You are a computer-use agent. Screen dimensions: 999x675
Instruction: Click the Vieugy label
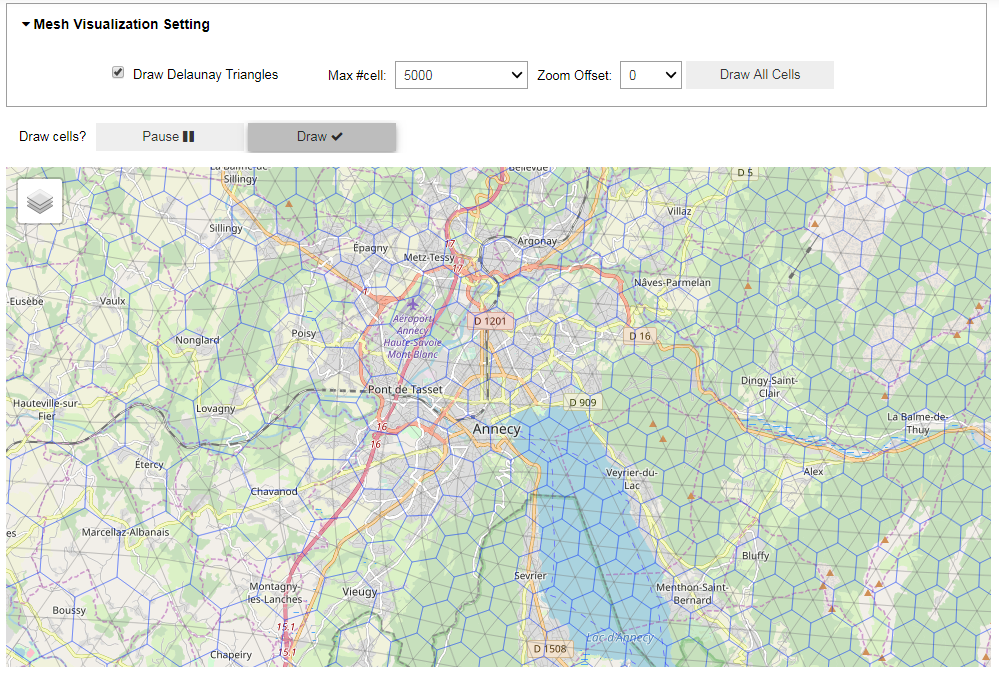click(x=359, y=592)
